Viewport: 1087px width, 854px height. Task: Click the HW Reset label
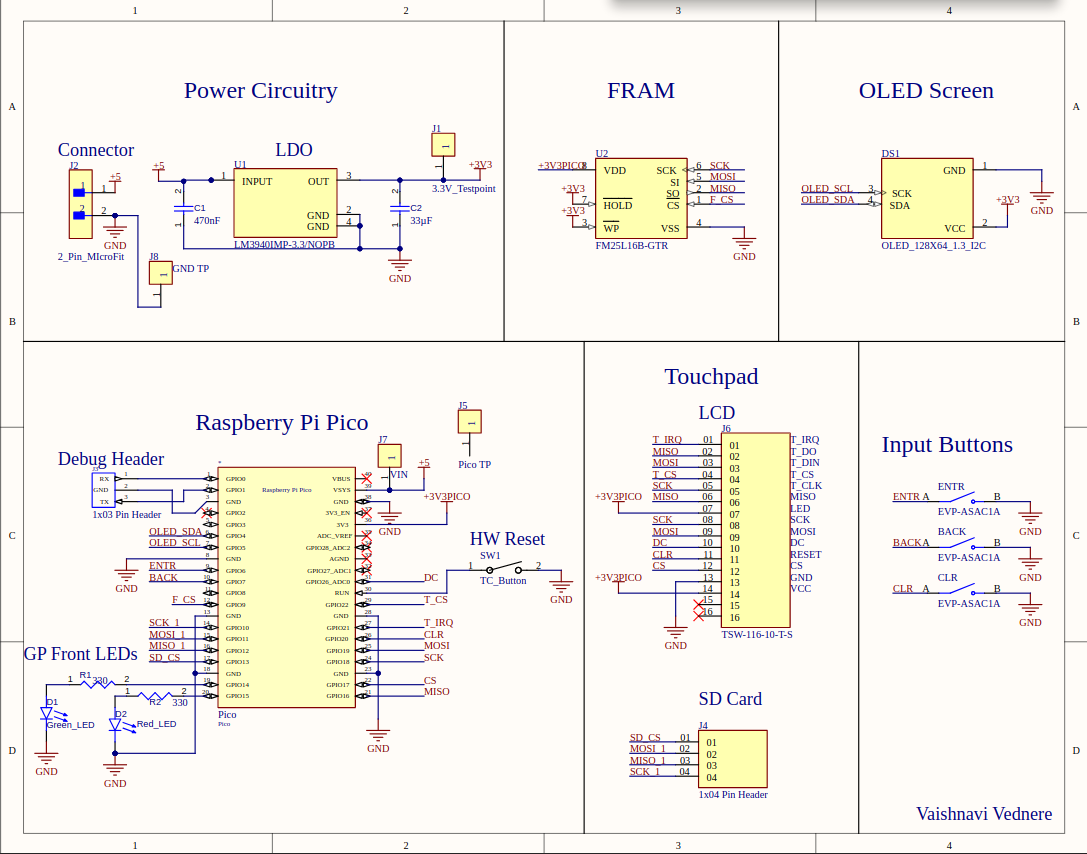pos(507,539)
